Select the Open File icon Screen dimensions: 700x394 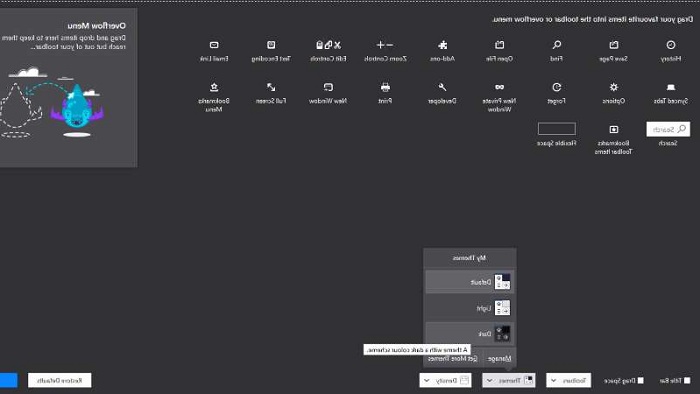(500, 45)
